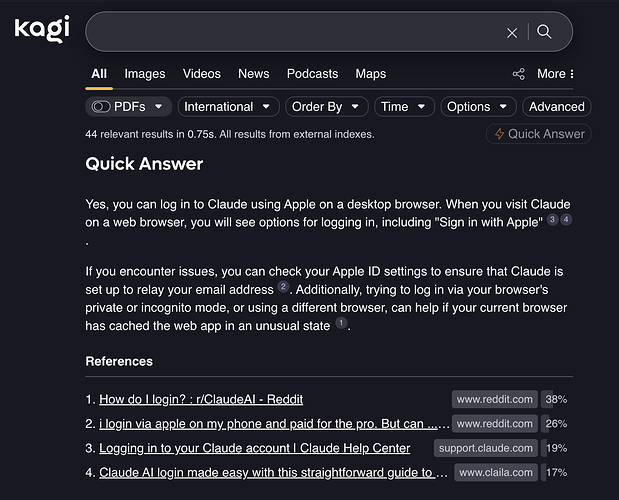Open the More menu

click(x=555, y=74)
